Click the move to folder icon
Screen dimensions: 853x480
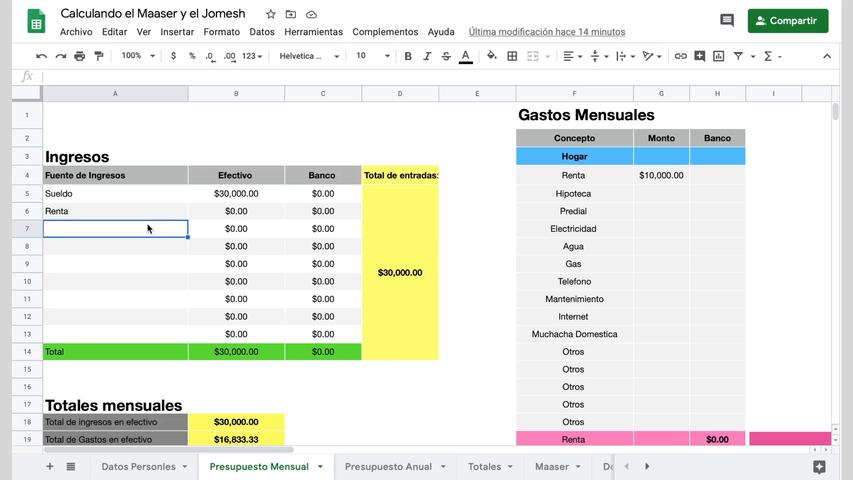pyautogui.click(x=291, y=14)
